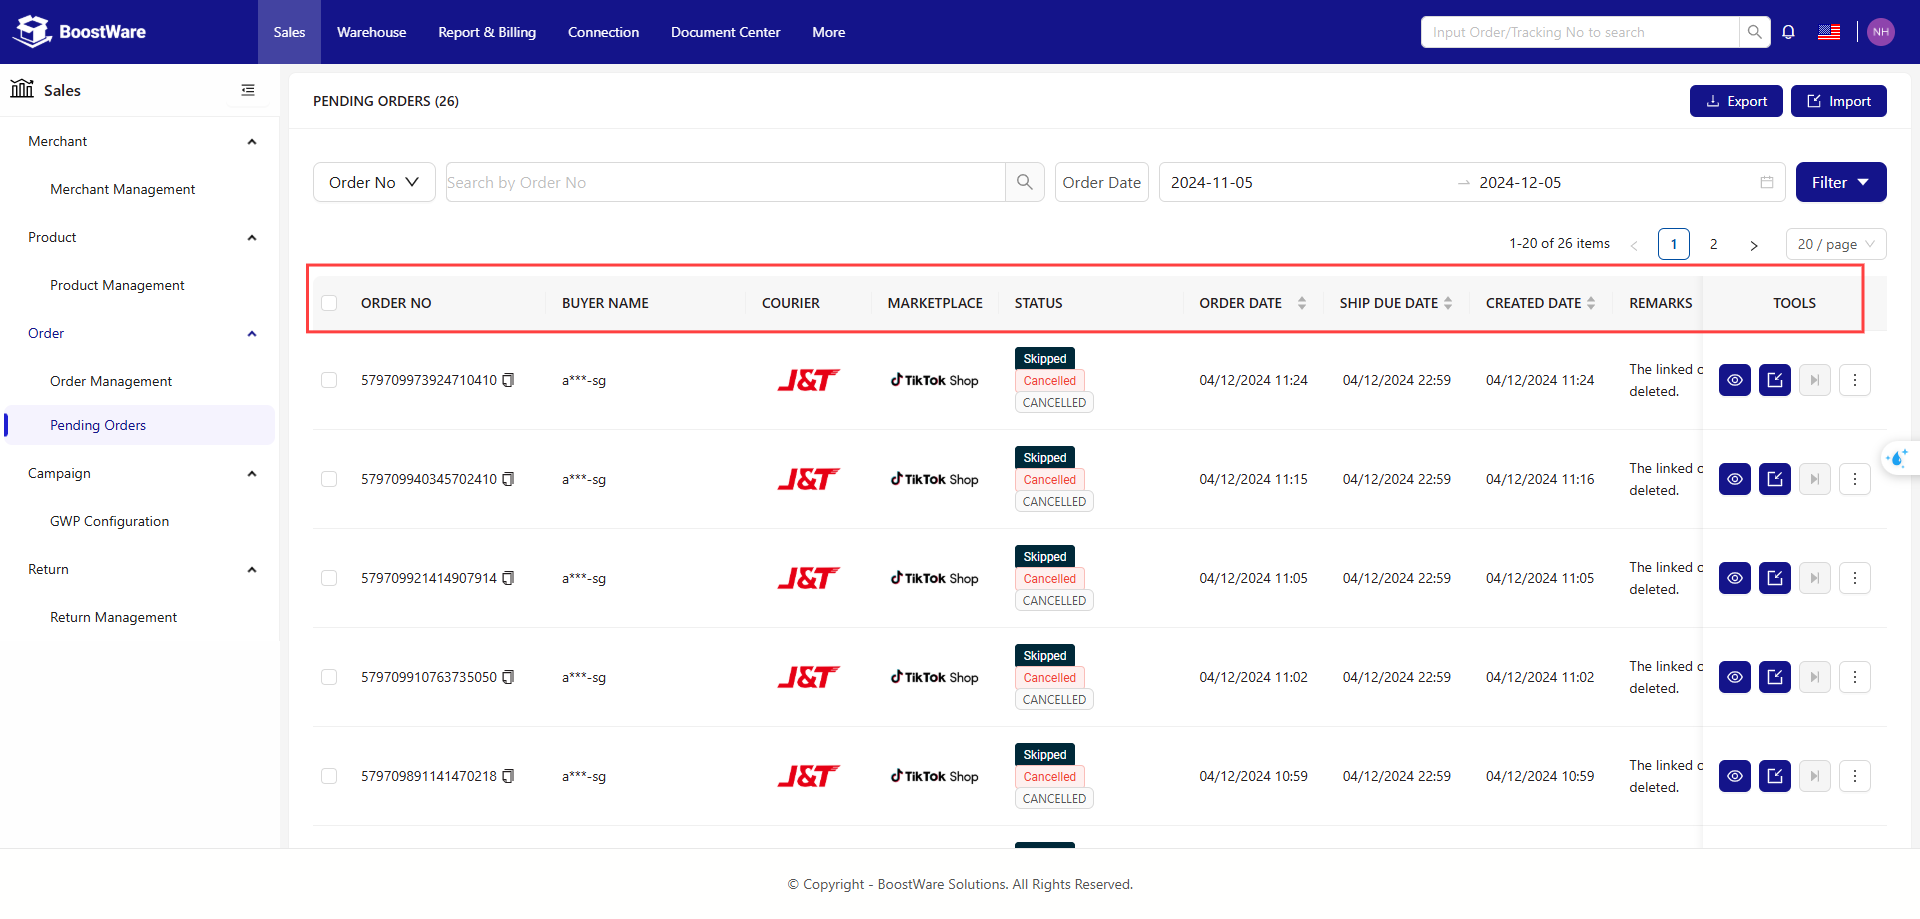This screenshot has height=919, width=1920.
Task: Open the Filter dropdown
Action: click(1841, 182)
